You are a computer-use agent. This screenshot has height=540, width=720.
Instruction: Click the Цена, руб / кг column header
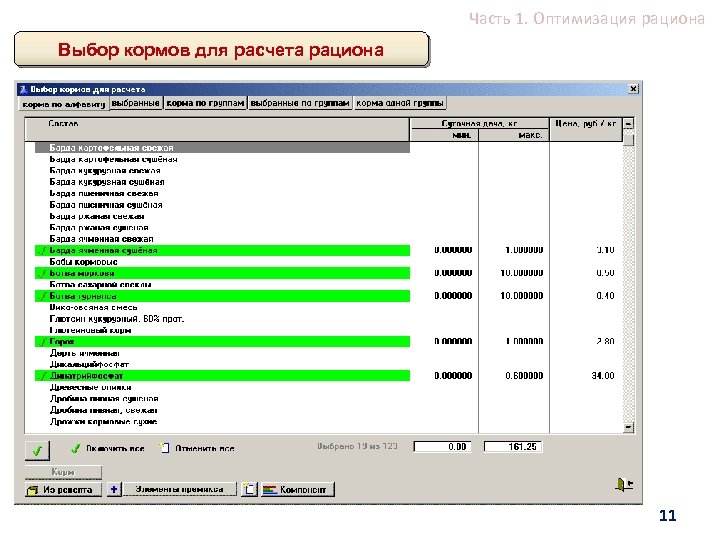pyautogui.click(x=586, y=129)
